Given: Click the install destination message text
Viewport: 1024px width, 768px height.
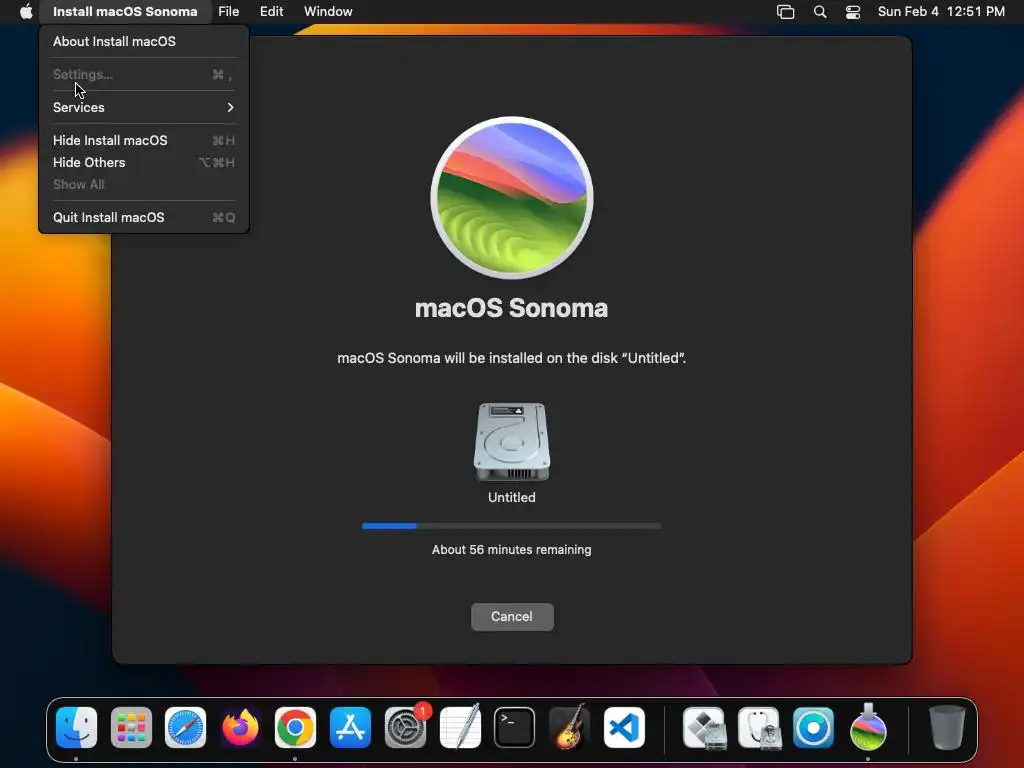Looking at the screenshot, I should (x=512, y=359).
